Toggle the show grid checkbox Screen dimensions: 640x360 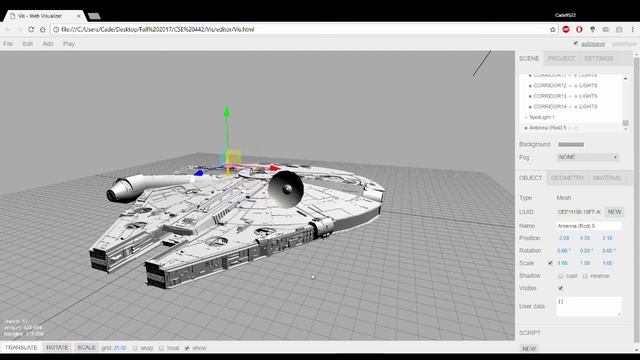[187, 348]
